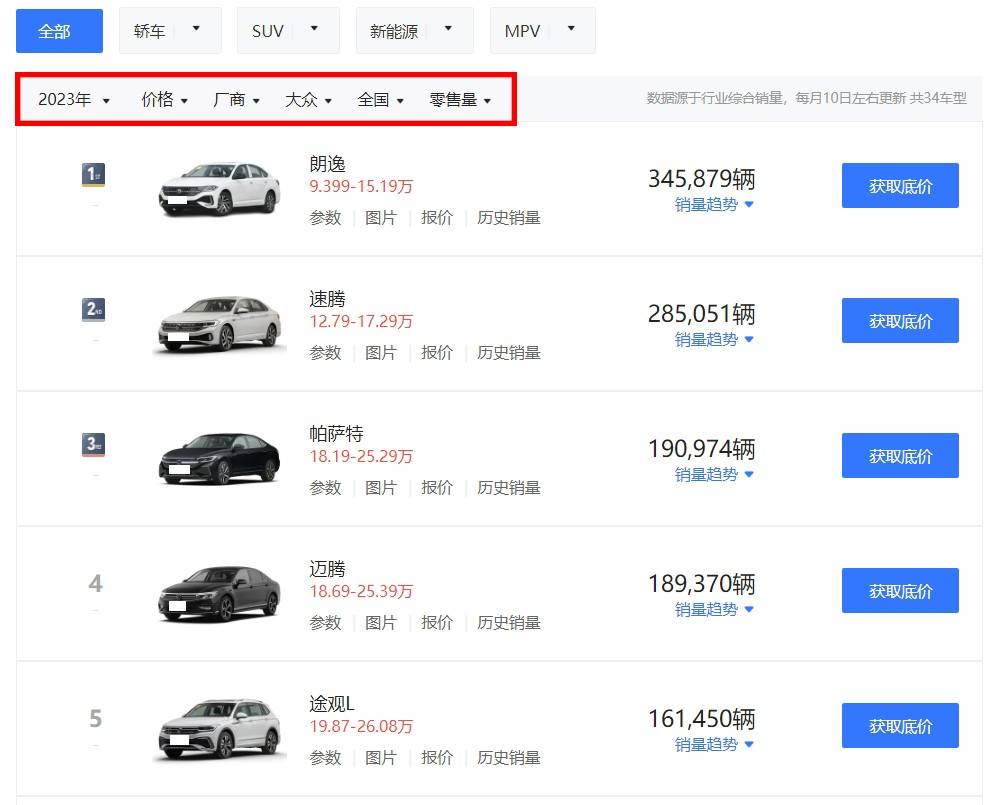The image size is (1003, 805).
Task: Expand 销量趋势 for 速腾
Action: pyautogui.click(x=714, y=340)
